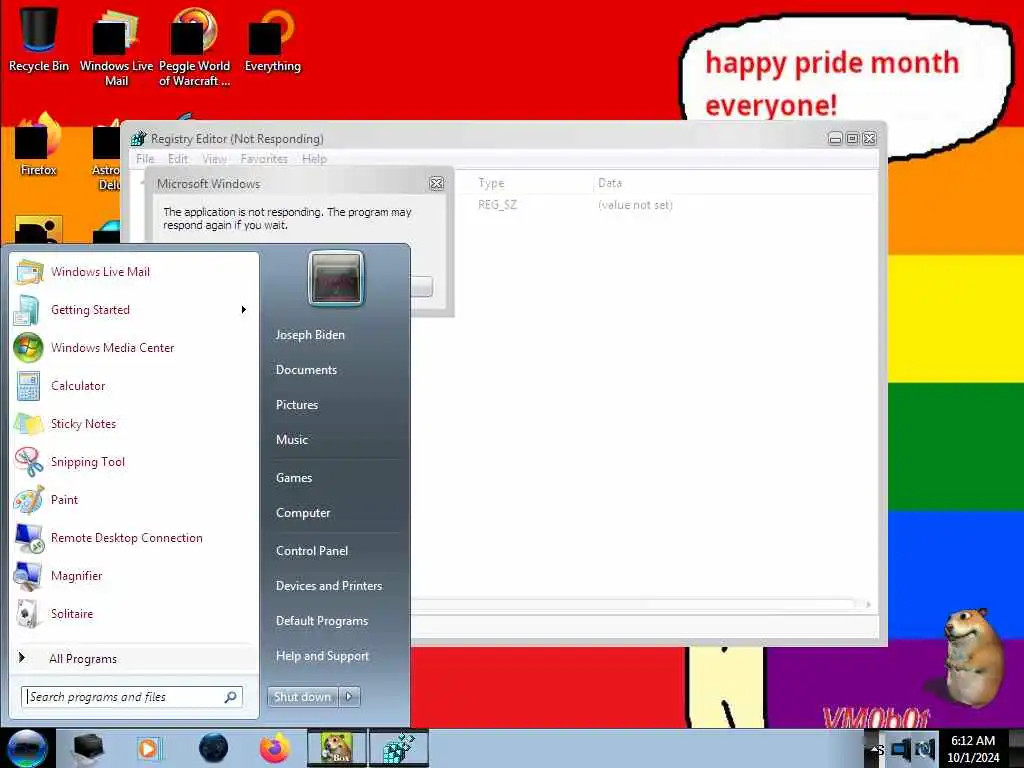Viewport: 1024px width, 768px height.
Task: Select the REG_SZ value cell
Action: 497,204
